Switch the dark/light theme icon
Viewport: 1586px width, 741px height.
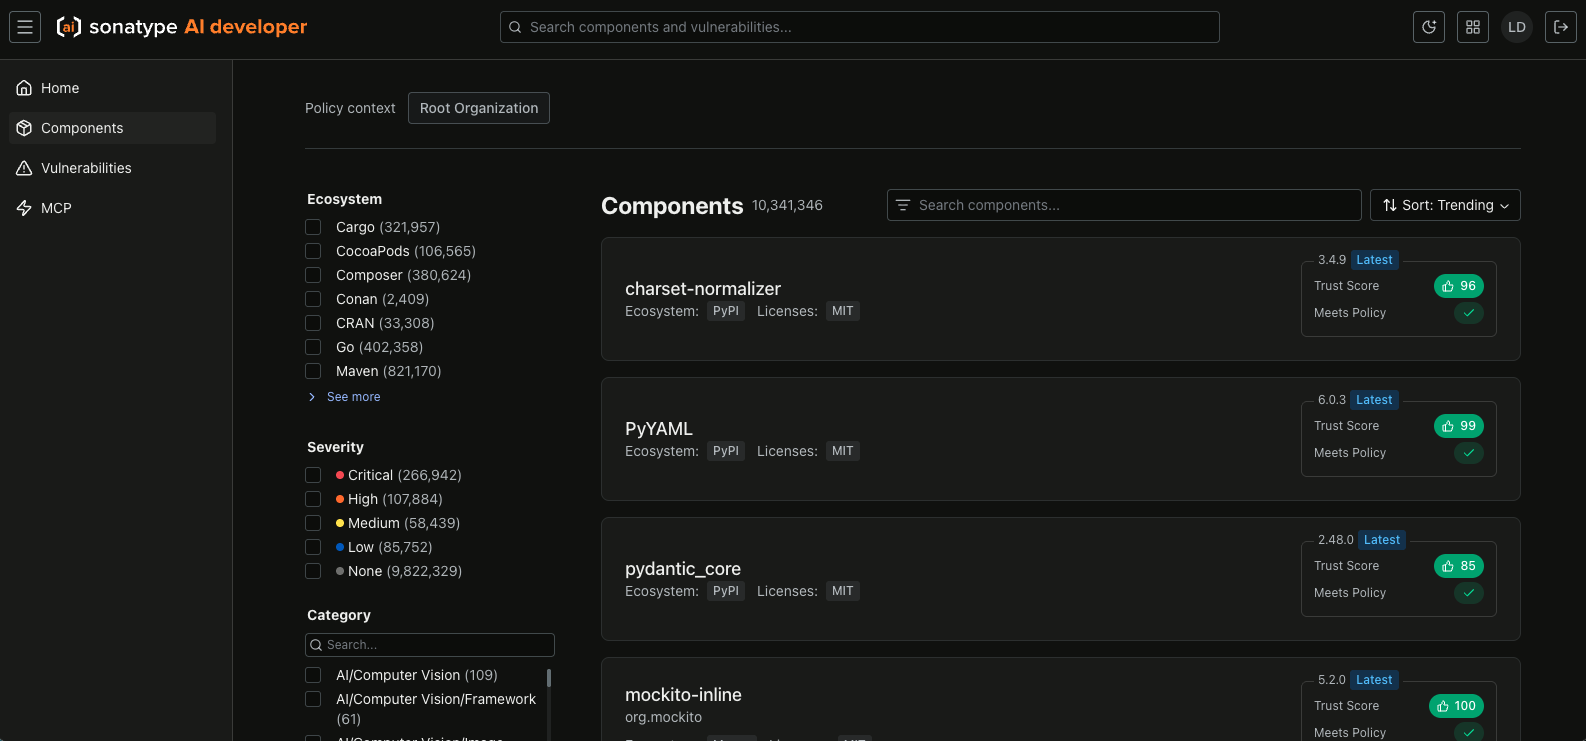1429,27
